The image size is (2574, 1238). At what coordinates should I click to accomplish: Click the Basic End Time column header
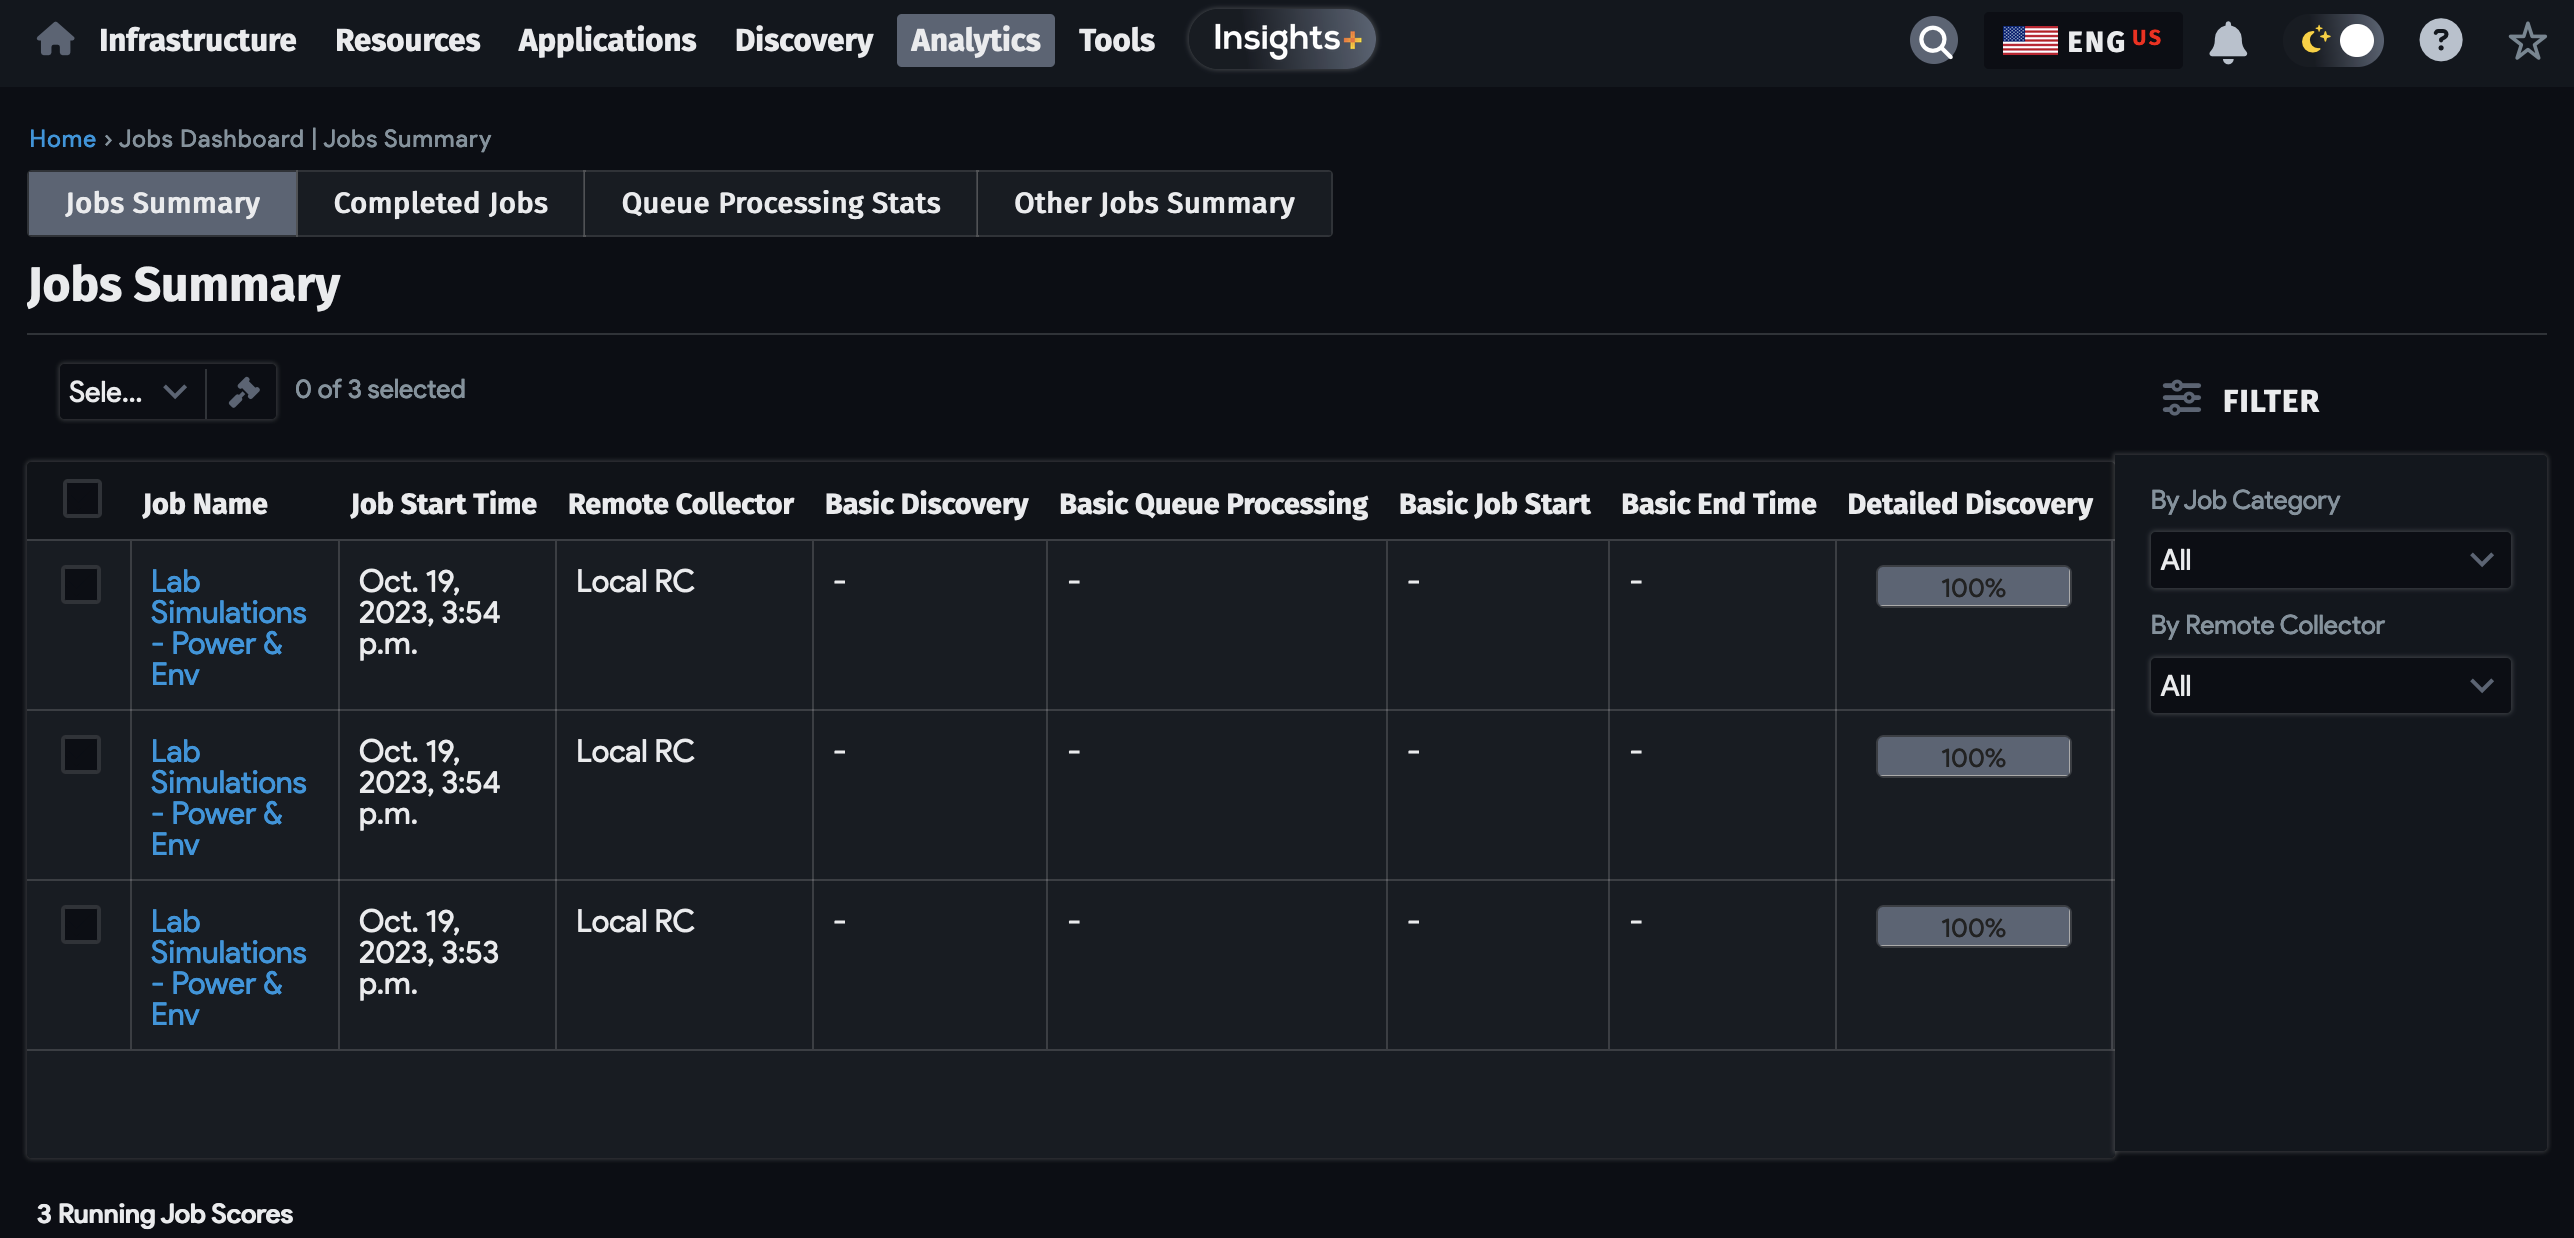1718,504
